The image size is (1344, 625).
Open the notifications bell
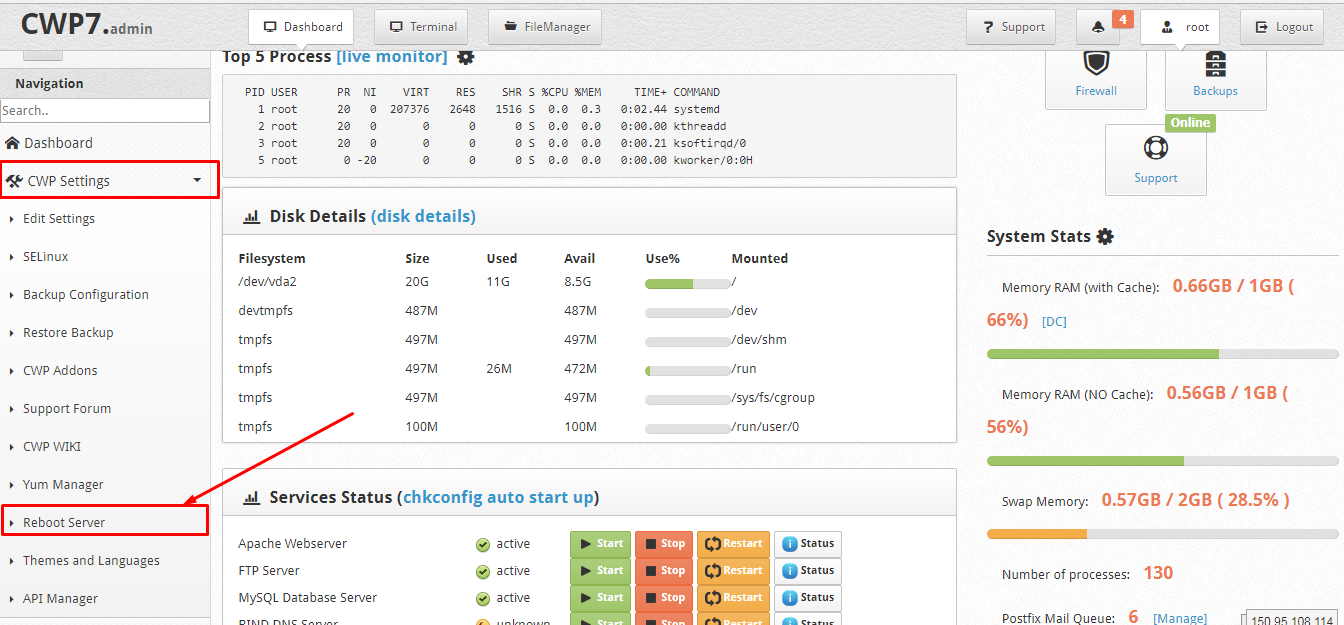tap(1098, 27)
